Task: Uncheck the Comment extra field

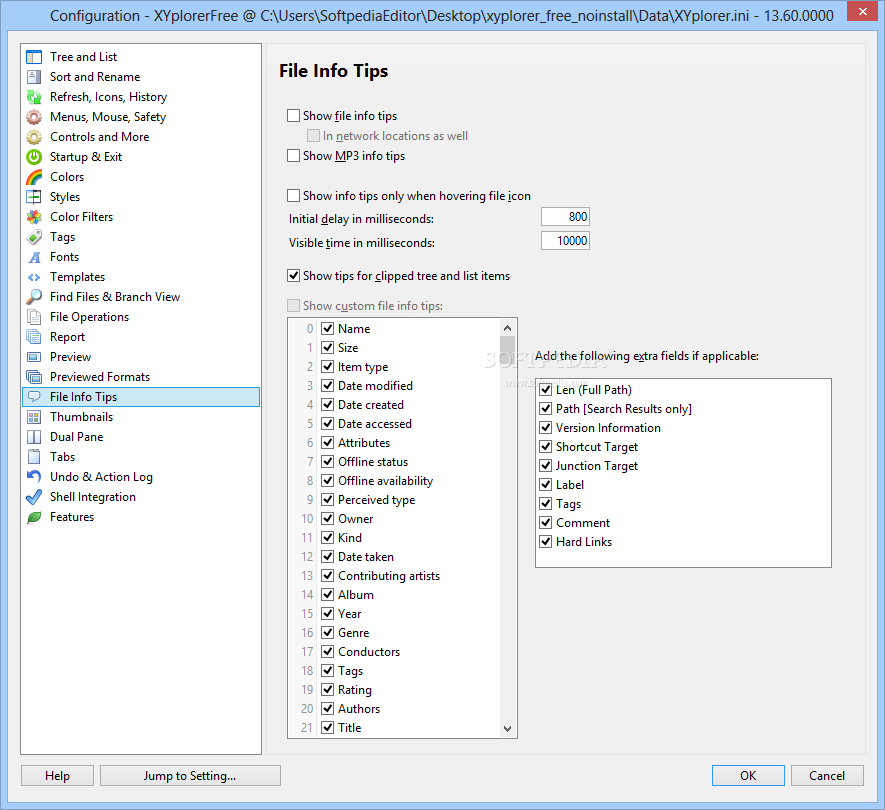Action: [x=545, y=523]
